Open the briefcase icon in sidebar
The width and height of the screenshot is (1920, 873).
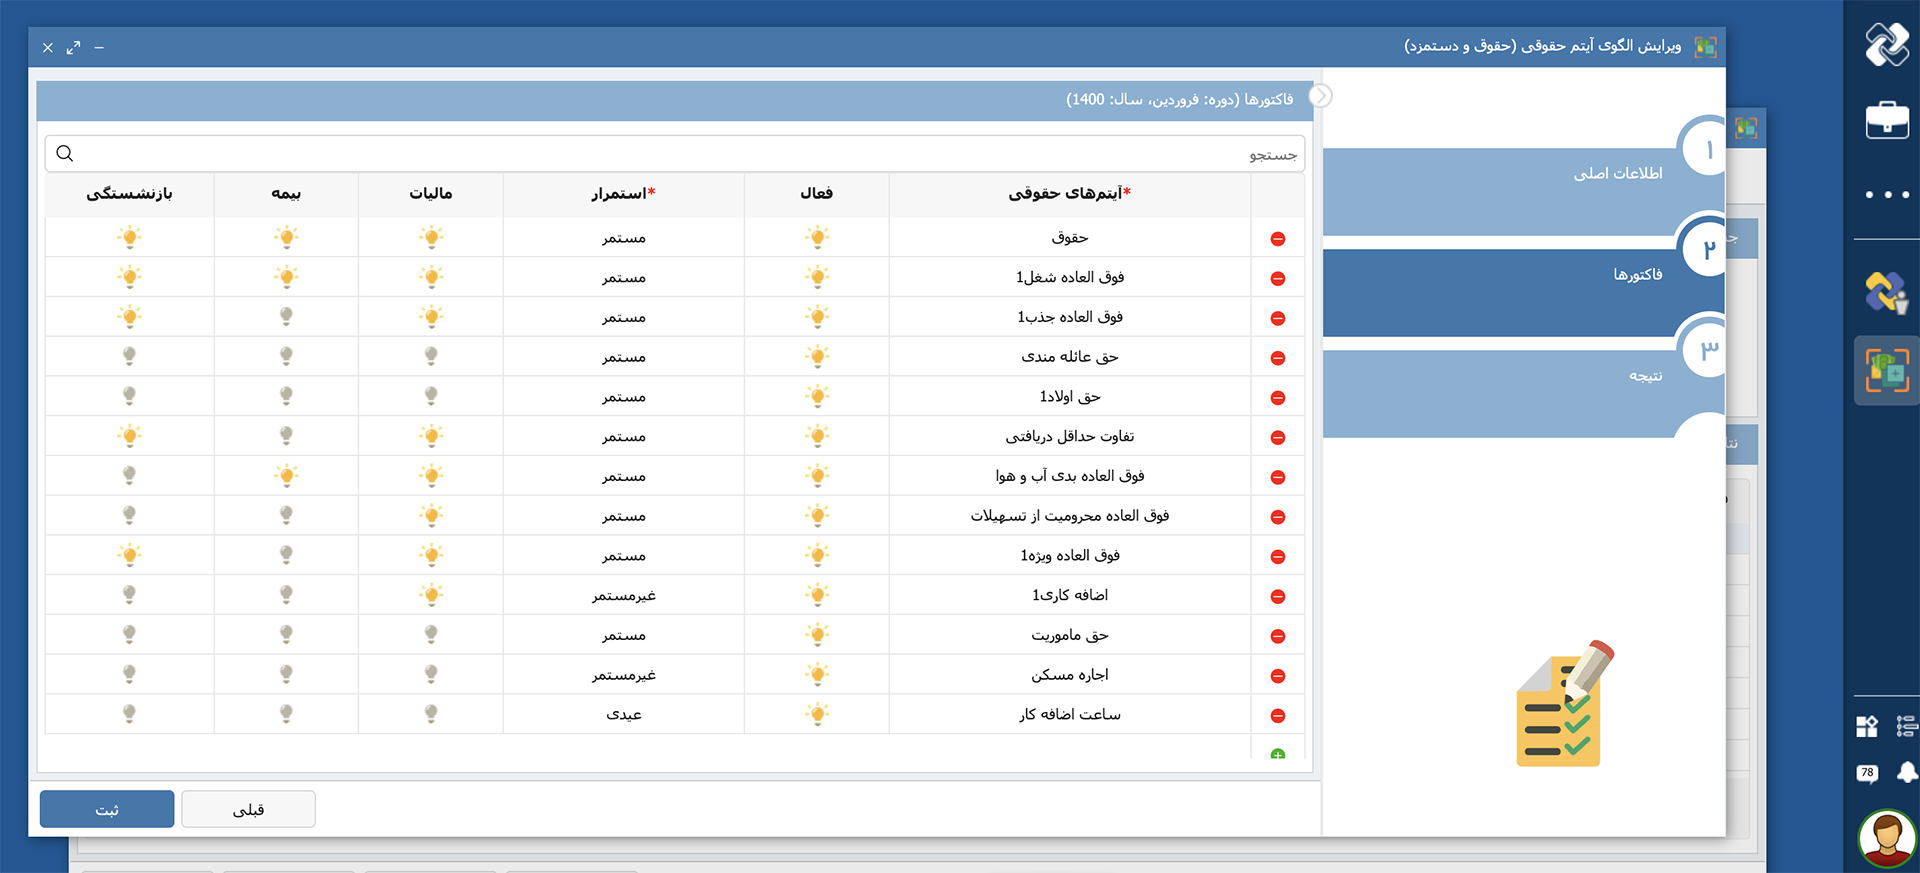1886,120
